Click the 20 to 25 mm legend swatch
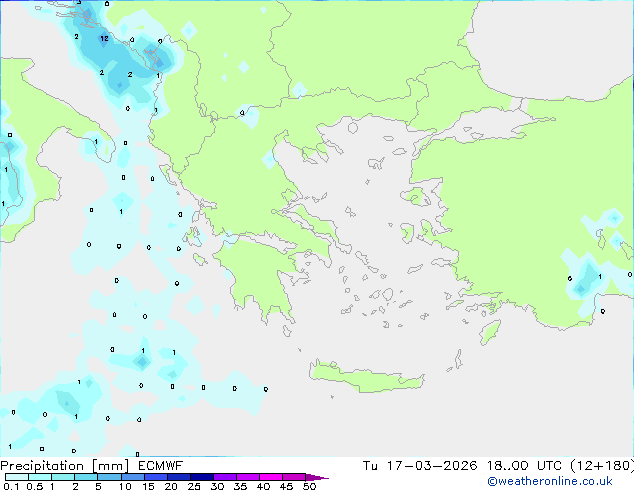Screen dimensions: 634x490 [178, 477]
